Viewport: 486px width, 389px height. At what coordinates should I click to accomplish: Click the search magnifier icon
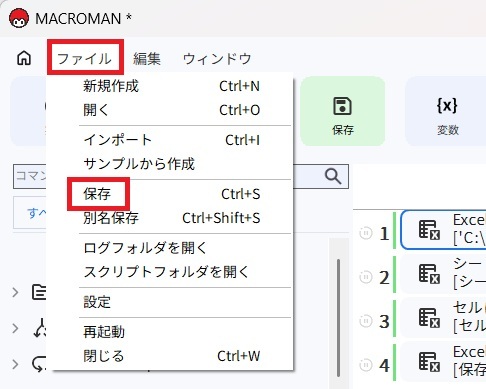(x=333, y=176)
